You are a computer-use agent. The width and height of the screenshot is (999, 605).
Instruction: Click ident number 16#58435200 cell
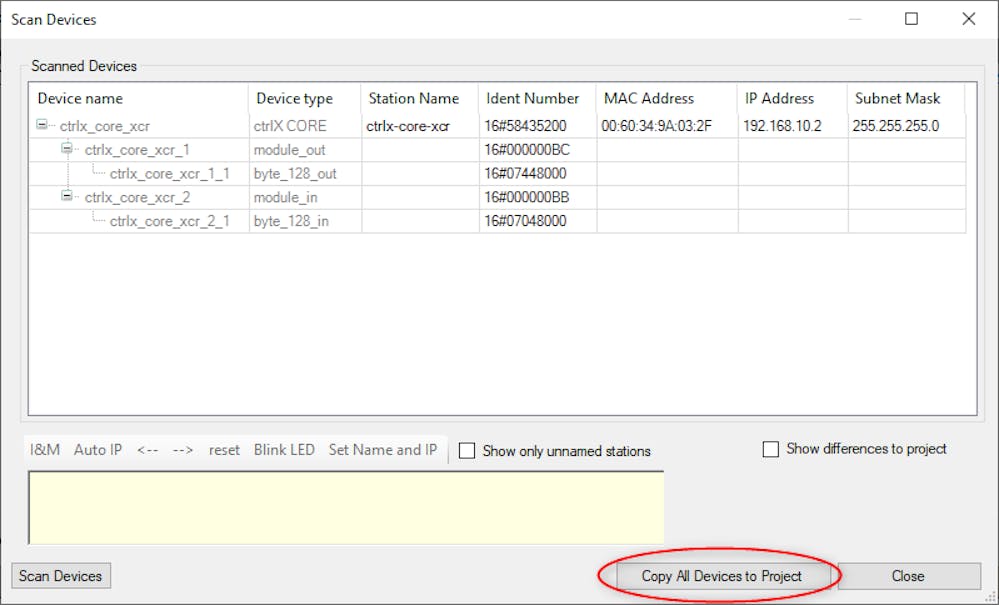click(538, 126)
